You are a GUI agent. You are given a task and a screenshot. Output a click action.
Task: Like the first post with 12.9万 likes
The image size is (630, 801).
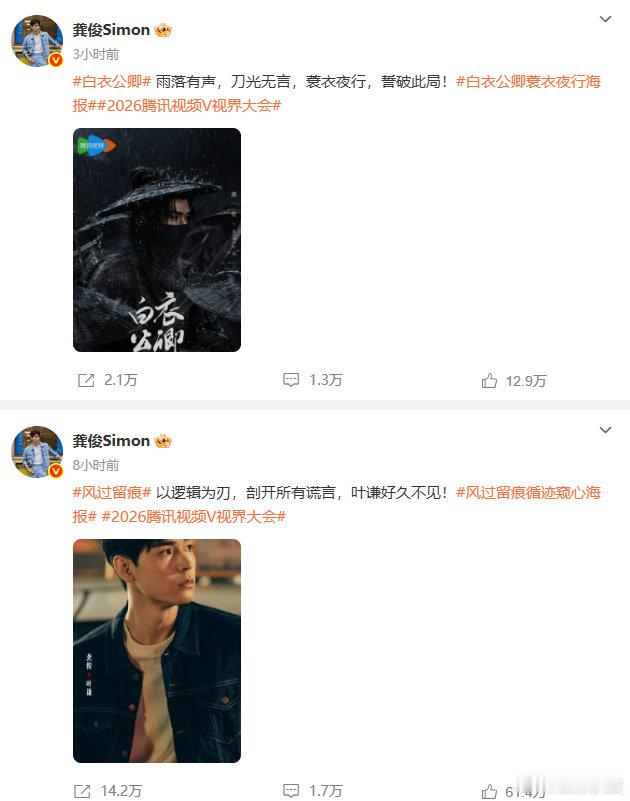coord(489,381)
